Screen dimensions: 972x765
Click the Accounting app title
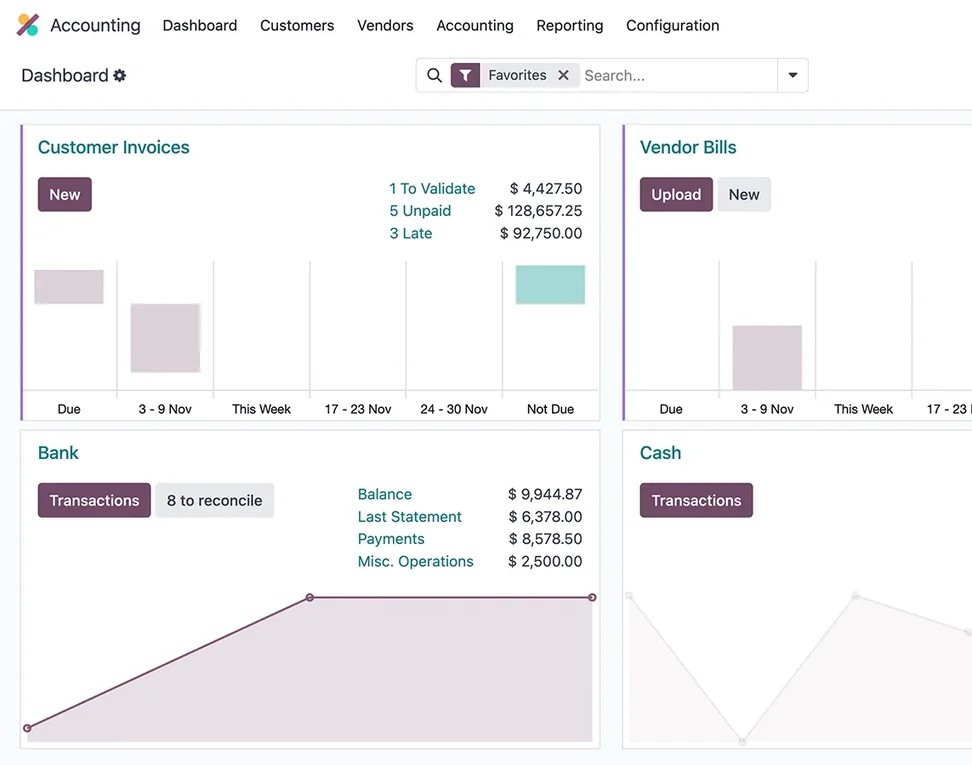[95, 25]
